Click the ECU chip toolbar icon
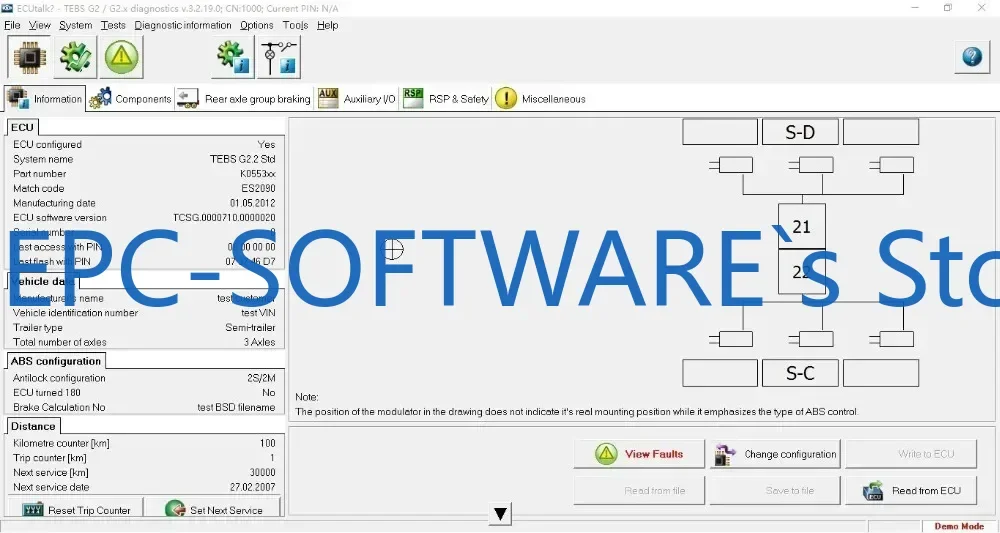 [29, 57]
